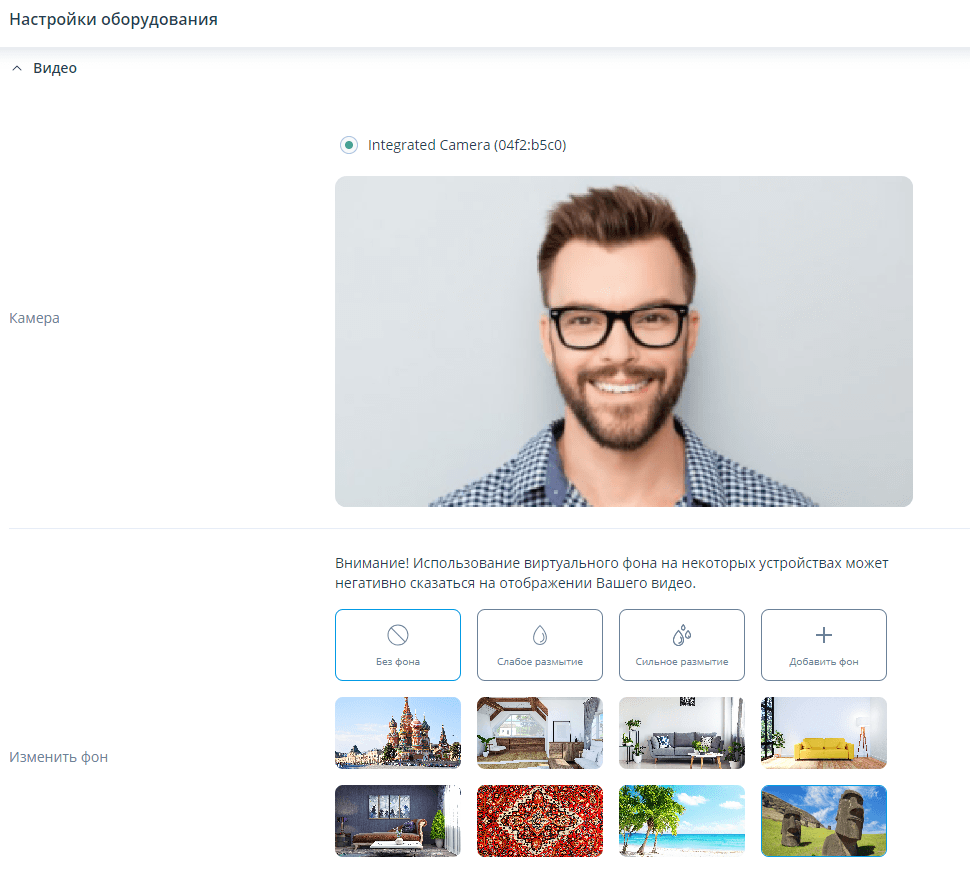Choose the dark blue room background

pyautogui.click(x=398, y=821)
